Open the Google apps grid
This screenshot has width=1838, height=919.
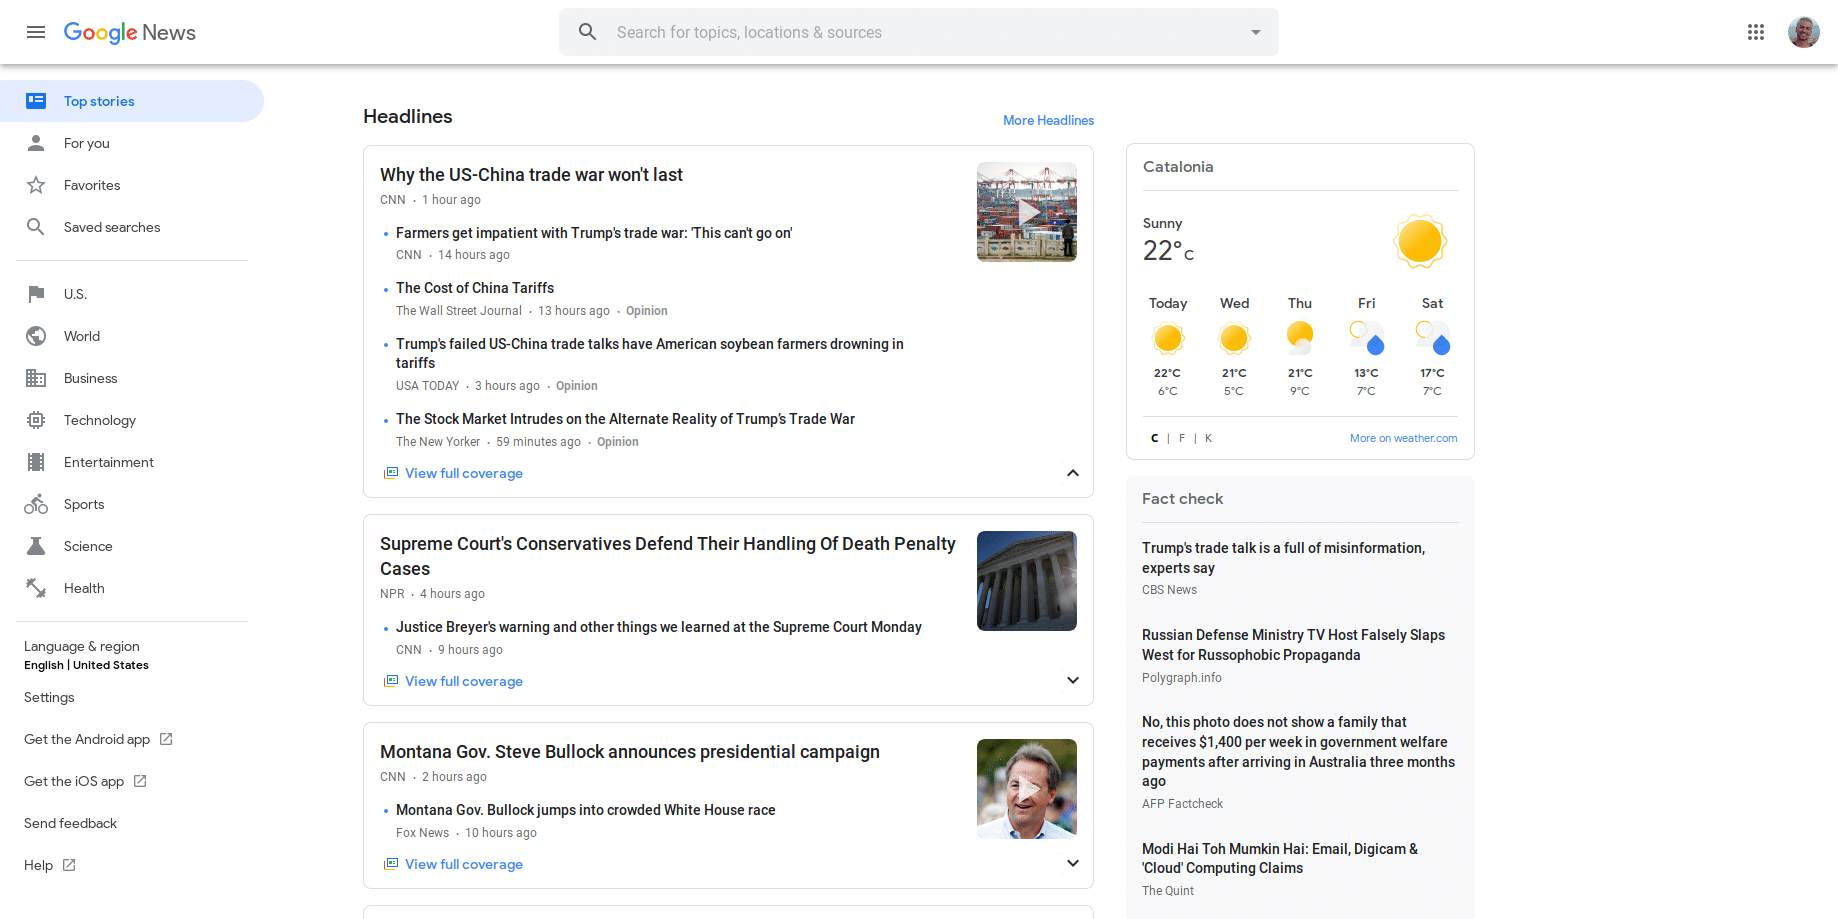coord(1755,32)
